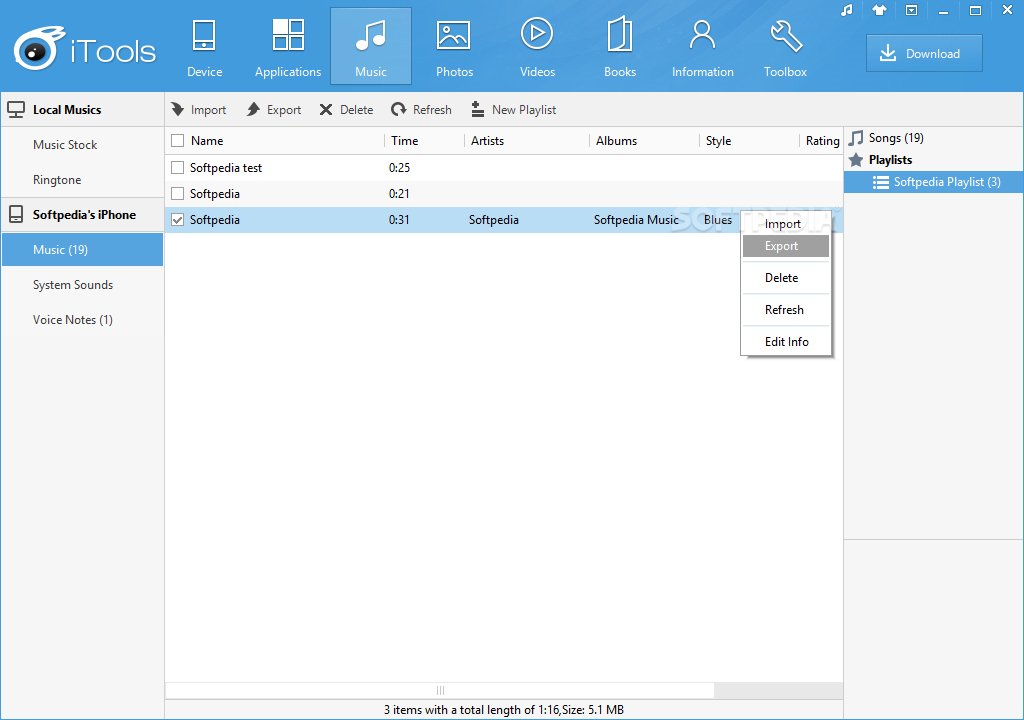The width and height of the screenshot is (1024, 720).
Task: Check the Softpedia test row checkbox
Action: pos(178,168)
